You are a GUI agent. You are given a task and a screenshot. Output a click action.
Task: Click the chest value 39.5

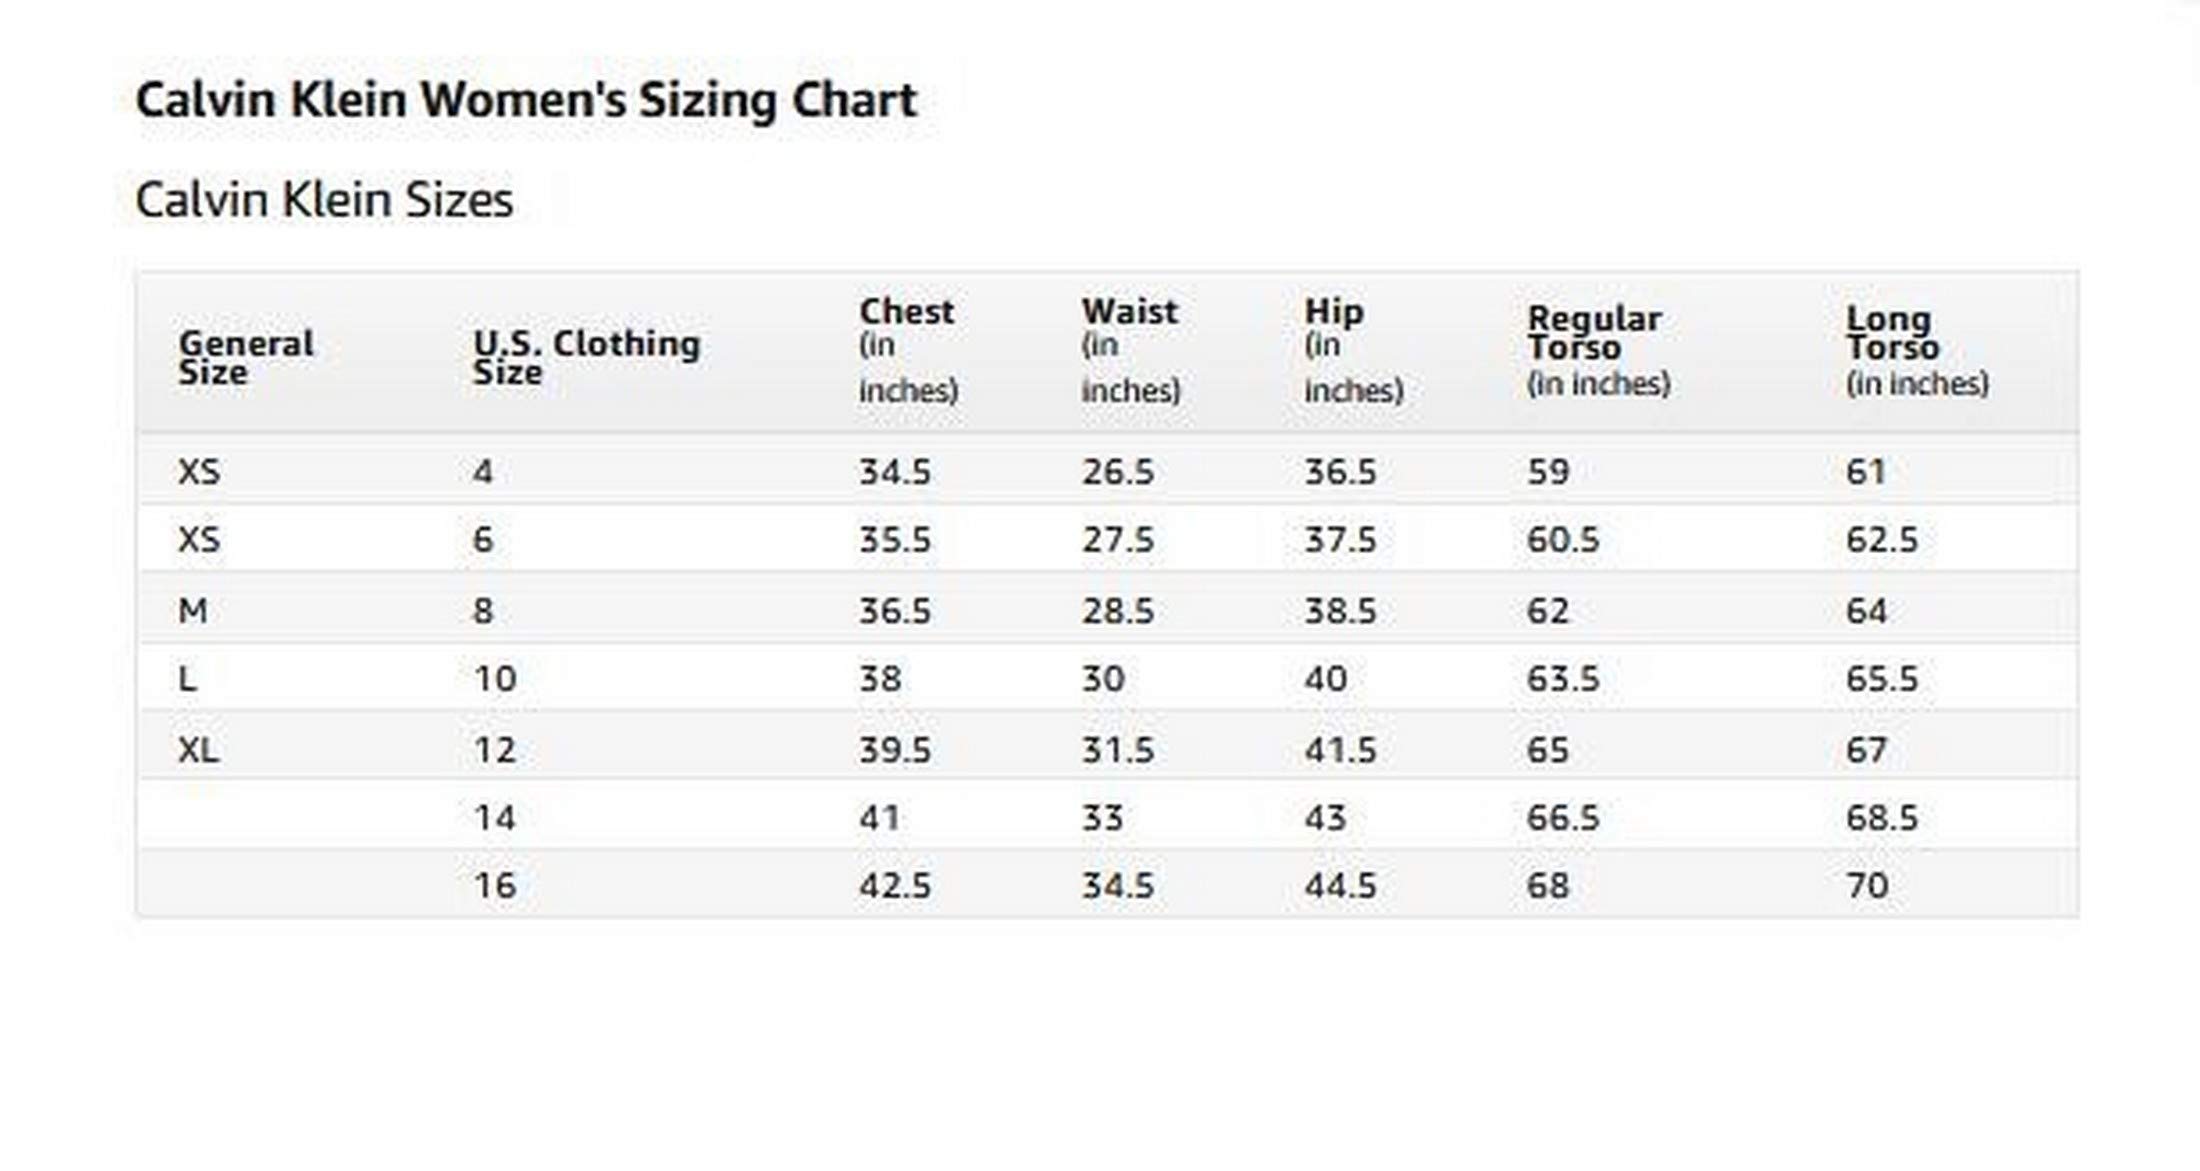[895, 749]
